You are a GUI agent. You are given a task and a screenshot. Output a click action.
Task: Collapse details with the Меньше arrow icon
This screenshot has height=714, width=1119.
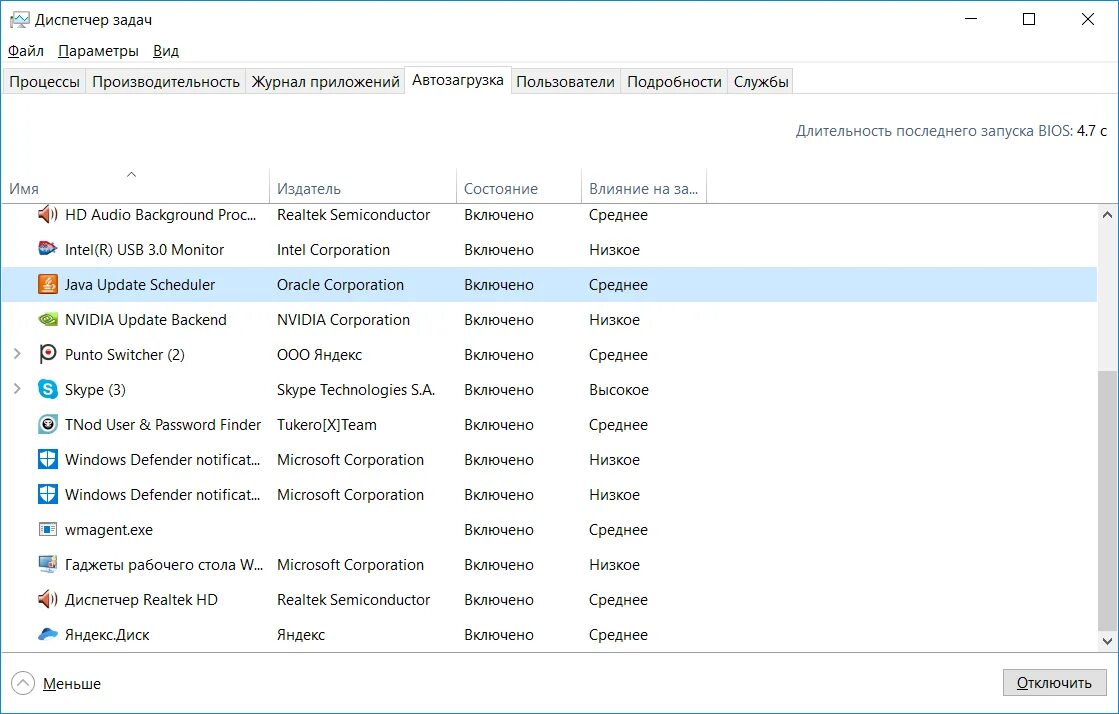(x=23, y=683)
